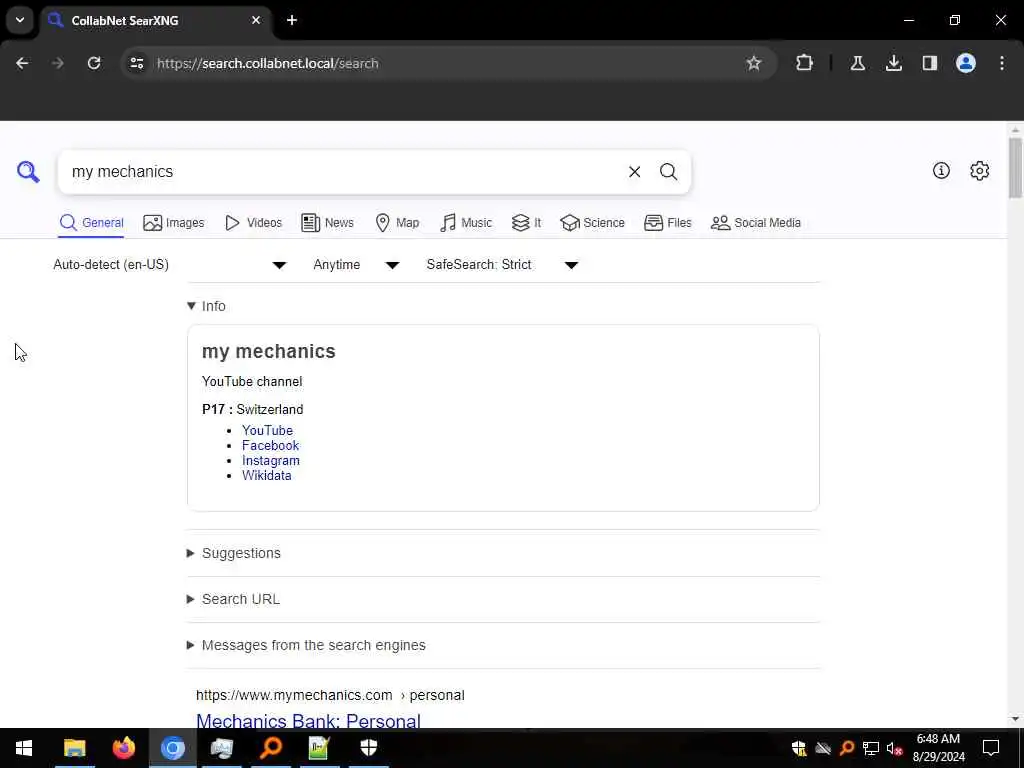This screenshot has width=1024, height=768.
Task: Open the notifications center icon
Action: (991, 748)
